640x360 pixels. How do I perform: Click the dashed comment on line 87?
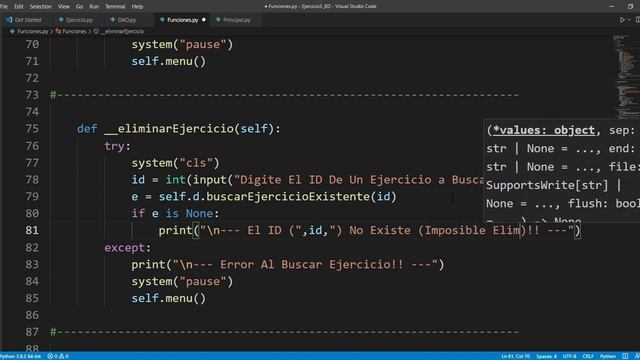(284, 332)
